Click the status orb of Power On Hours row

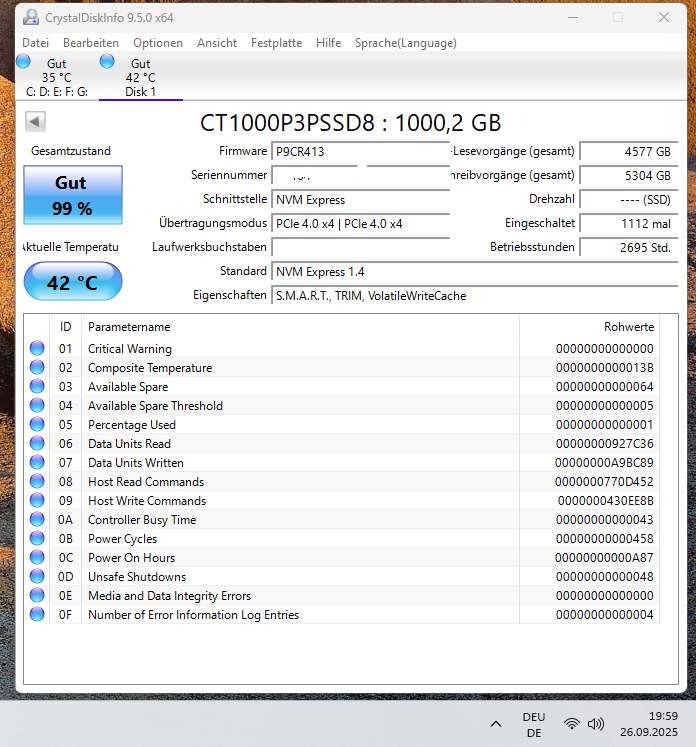coord(37,557)
